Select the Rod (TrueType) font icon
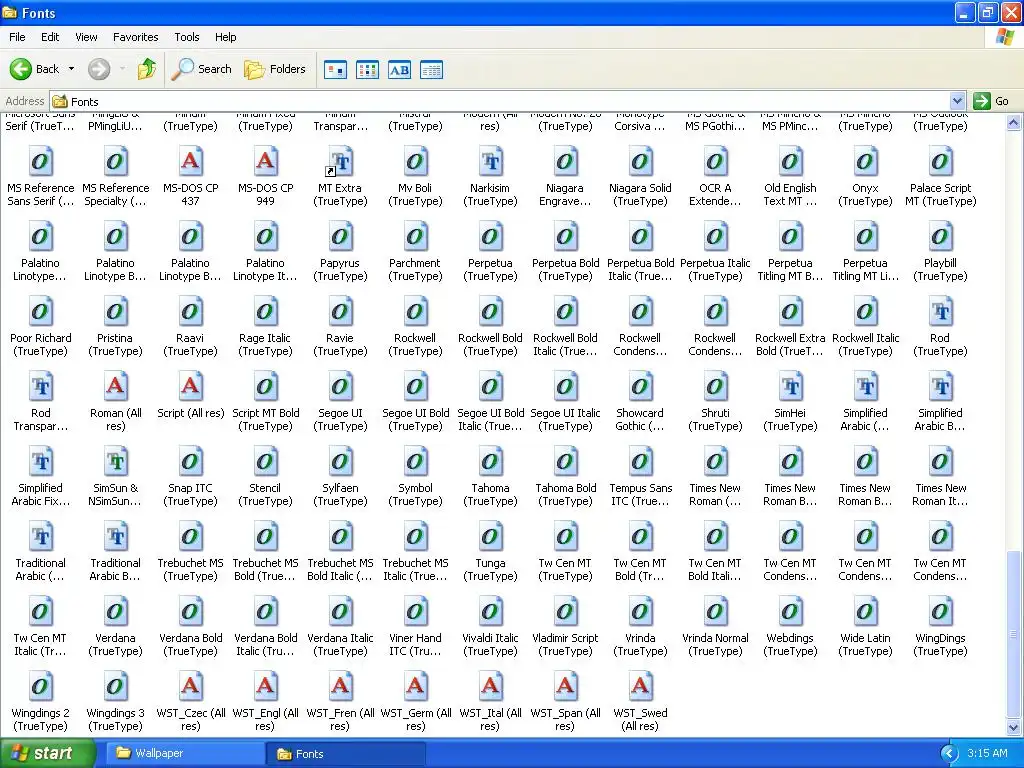Viewport: 1024px width, 768px height. click(940, 312)
